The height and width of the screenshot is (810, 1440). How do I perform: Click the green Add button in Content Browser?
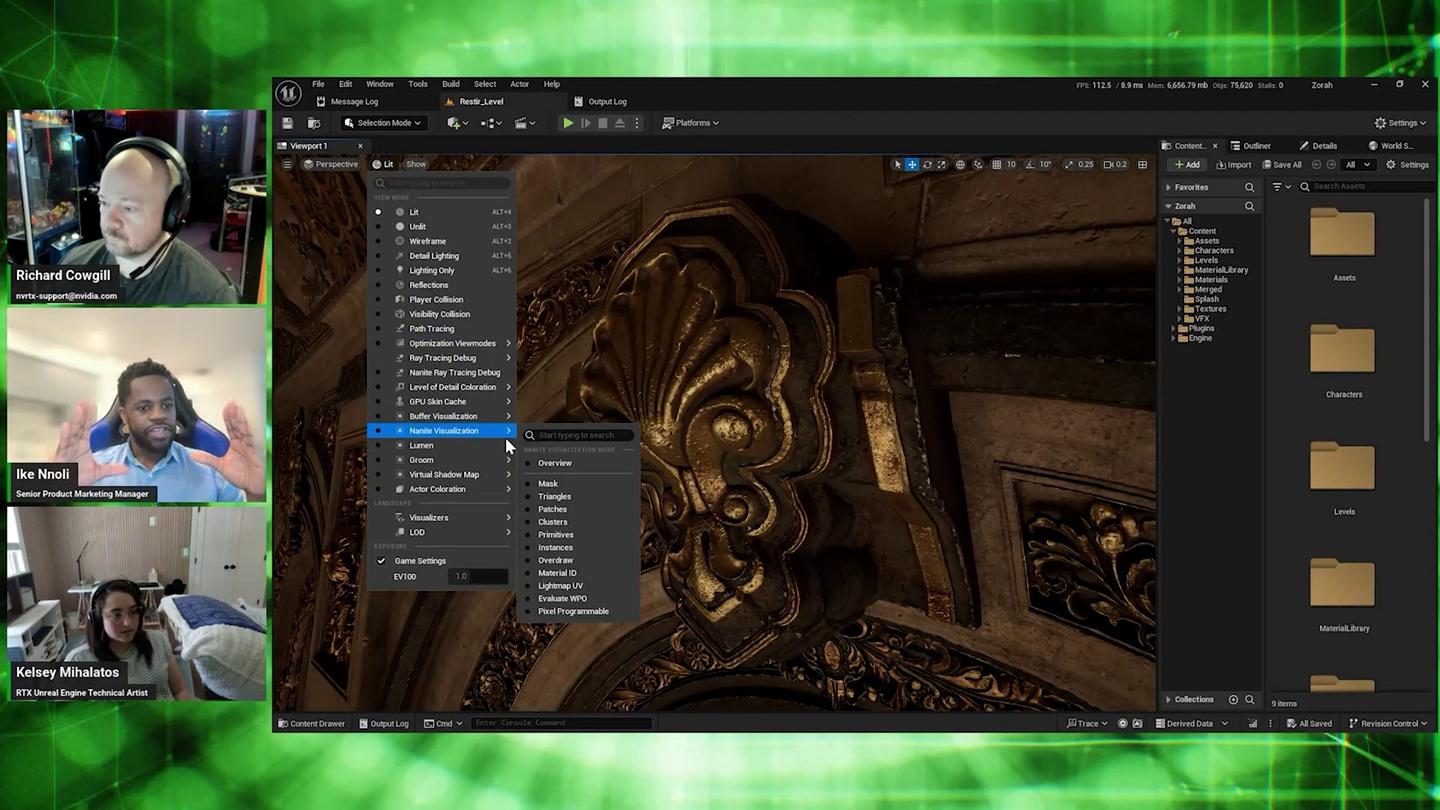coord(1187,165)
